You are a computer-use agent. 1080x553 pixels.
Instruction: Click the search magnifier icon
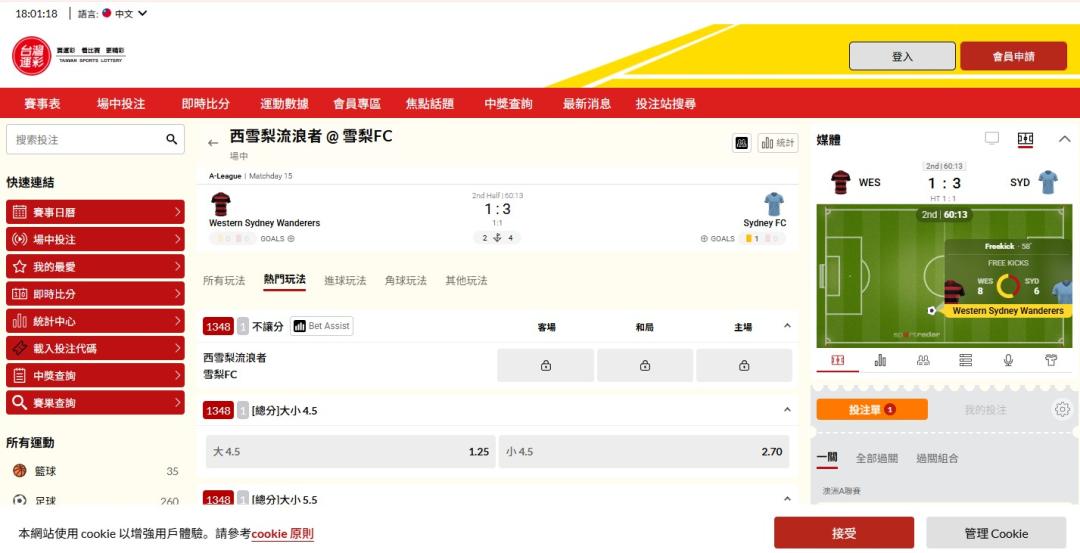tap(172, 140)
